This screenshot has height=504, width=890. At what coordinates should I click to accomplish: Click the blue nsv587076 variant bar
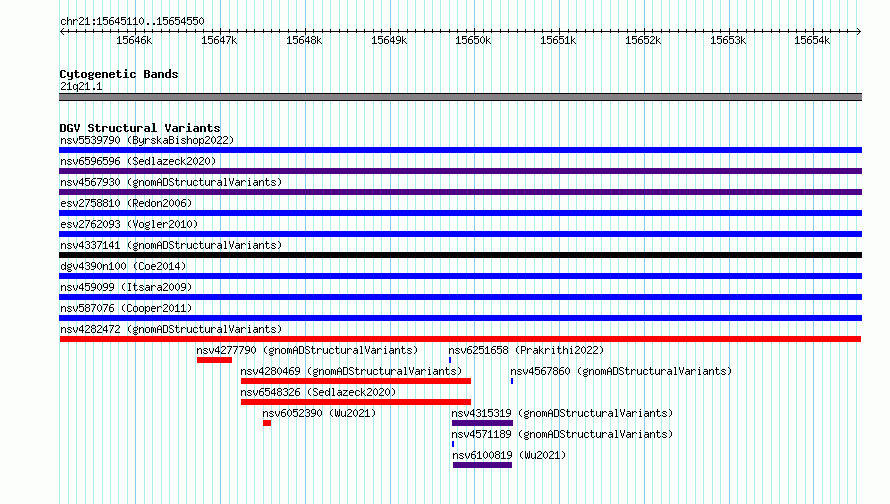point(460,318)
